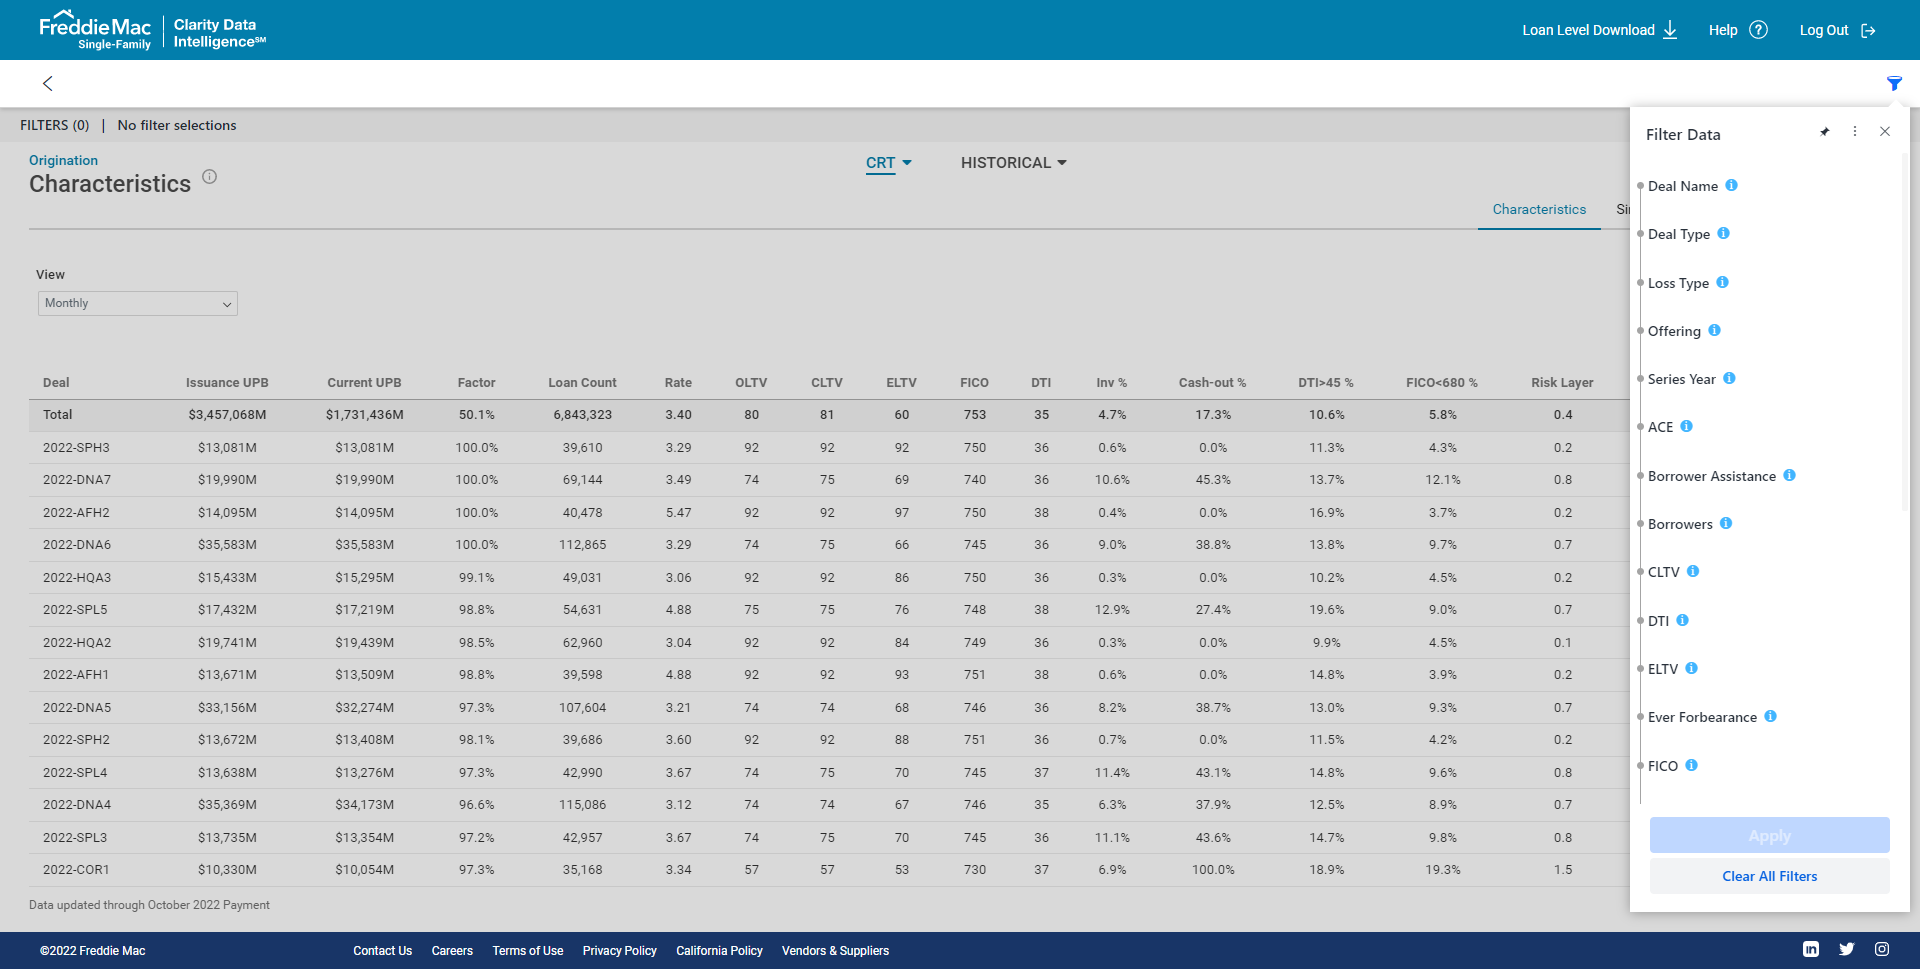The image size is (1920, 969).
Task: Click info icon next to Characteristics heading
Action: pos(209,177)
